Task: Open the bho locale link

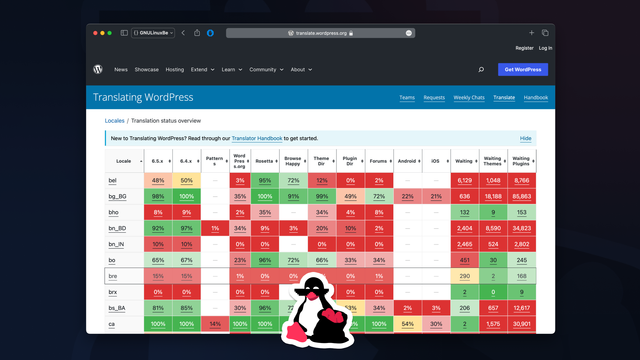Action: pos(113,212)
